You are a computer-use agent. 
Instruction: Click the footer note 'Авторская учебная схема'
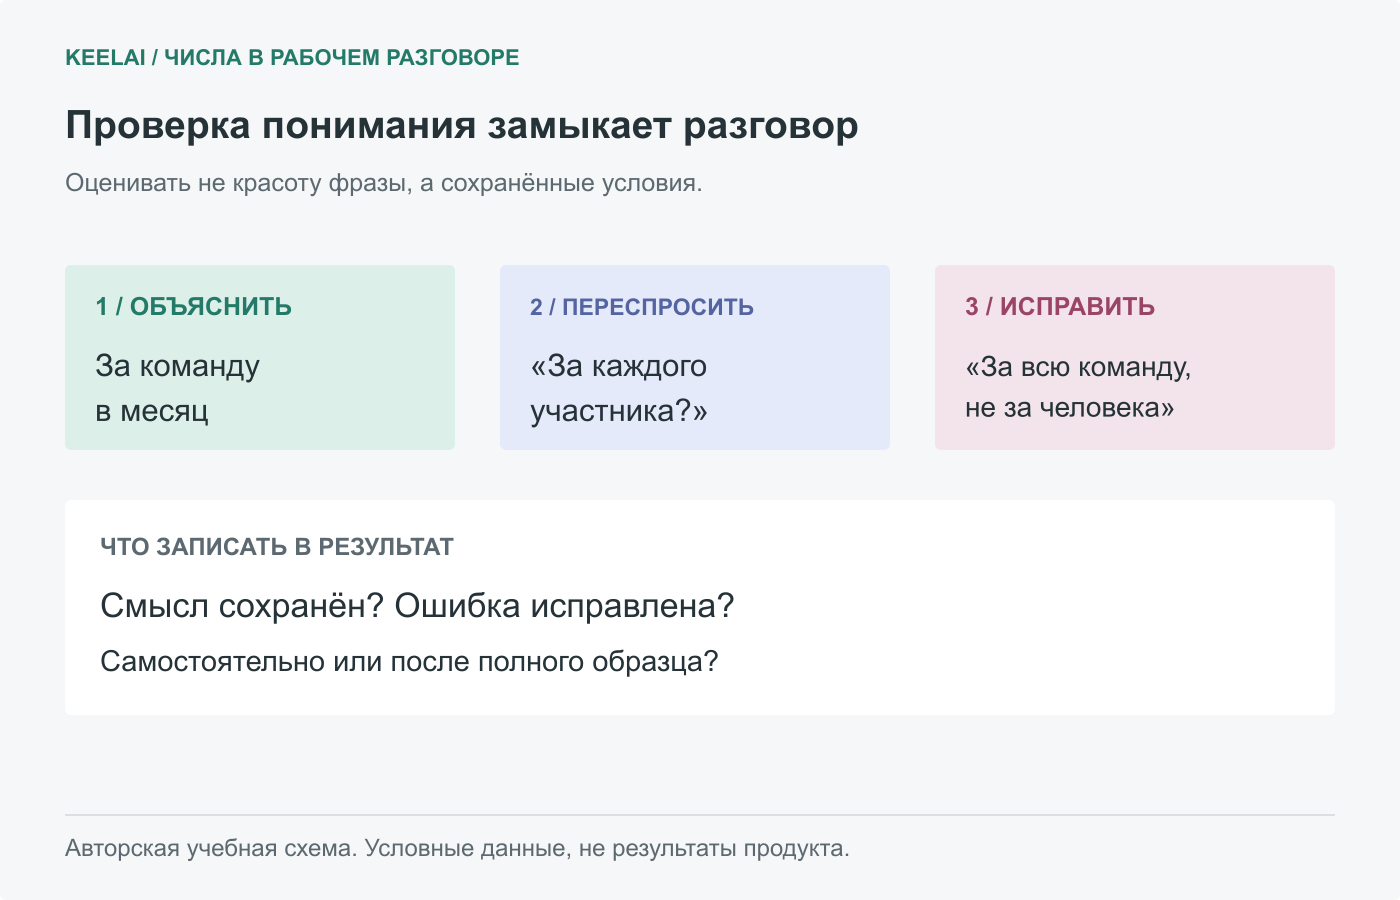(210, 849)
